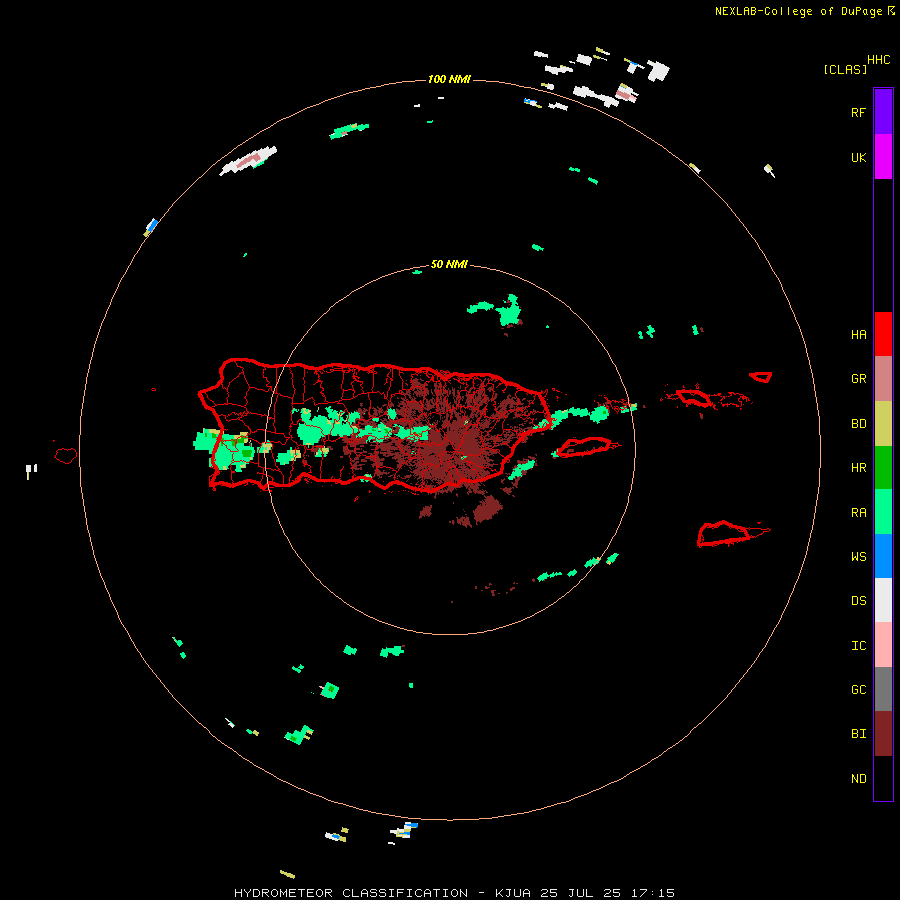This screenshot has height=900, width=900.
Task: Click the HR legend label
Action: (x=858, y=468)
